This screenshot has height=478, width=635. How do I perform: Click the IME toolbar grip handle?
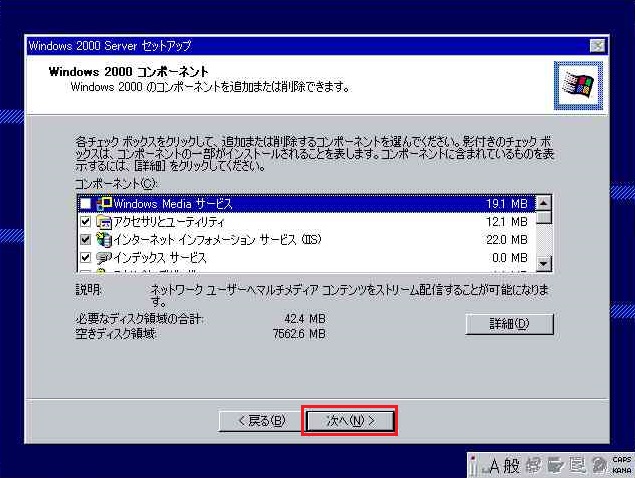pyautogui.click(x=473, y=465)
